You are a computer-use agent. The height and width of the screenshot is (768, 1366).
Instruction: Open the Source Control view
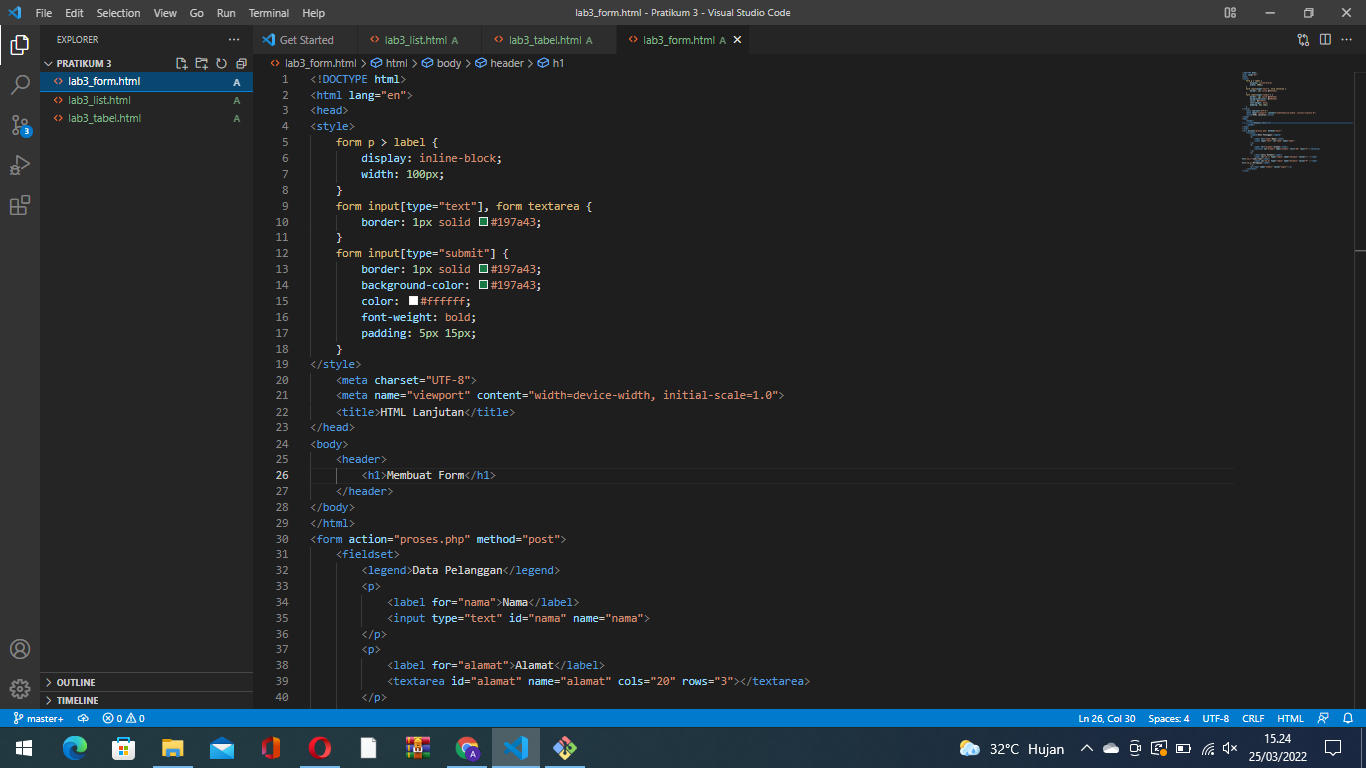20,125
